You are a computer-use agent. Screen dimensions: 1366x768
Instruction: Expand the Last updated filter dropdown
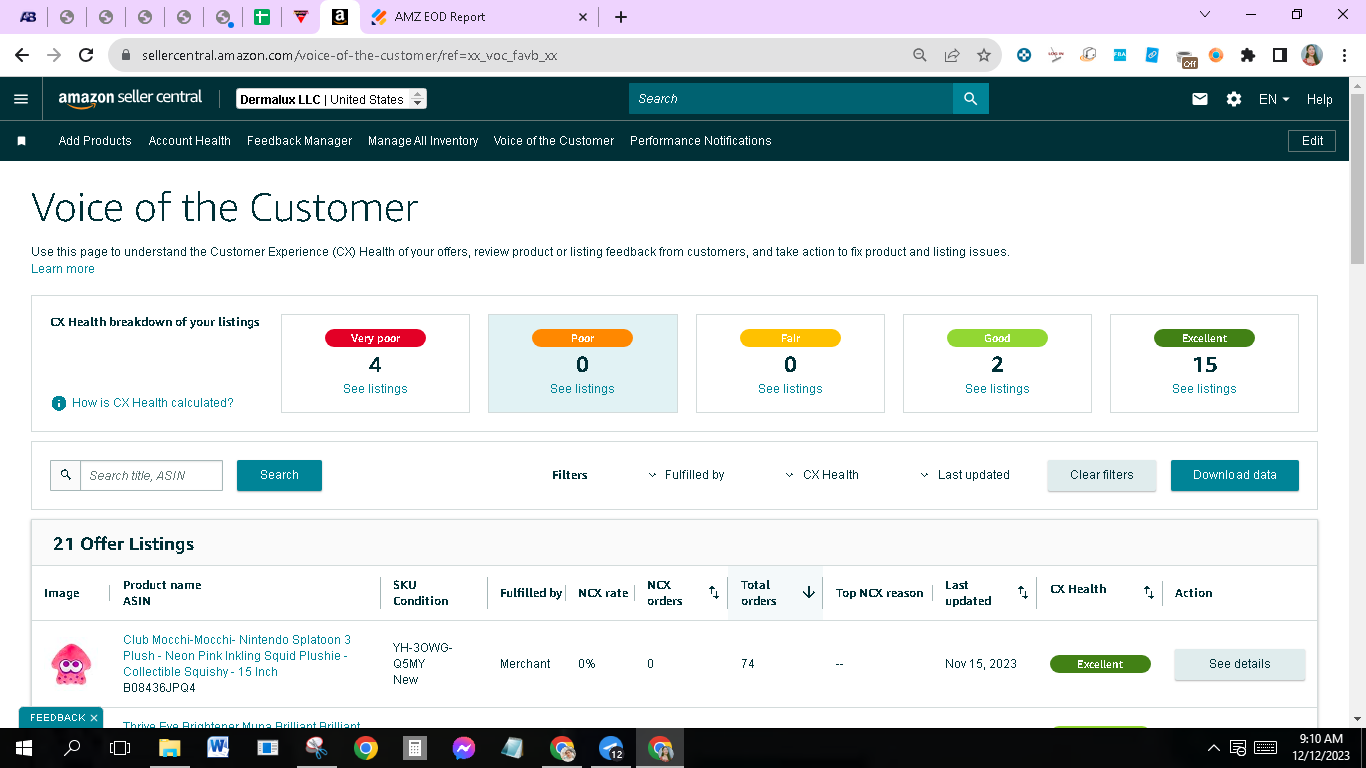[965, 475]
